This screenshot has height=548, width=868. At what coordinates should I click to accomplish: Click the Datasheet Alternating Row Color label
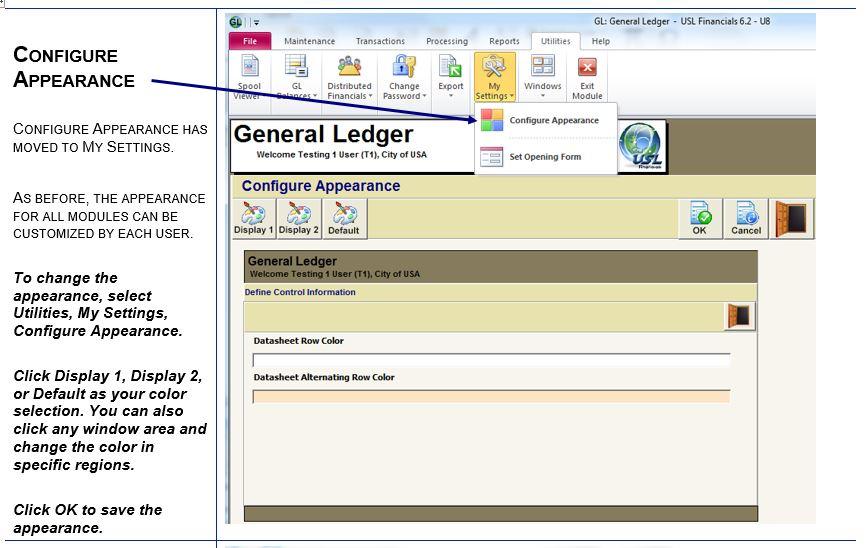pyautogui.click(x=324, y=378)
